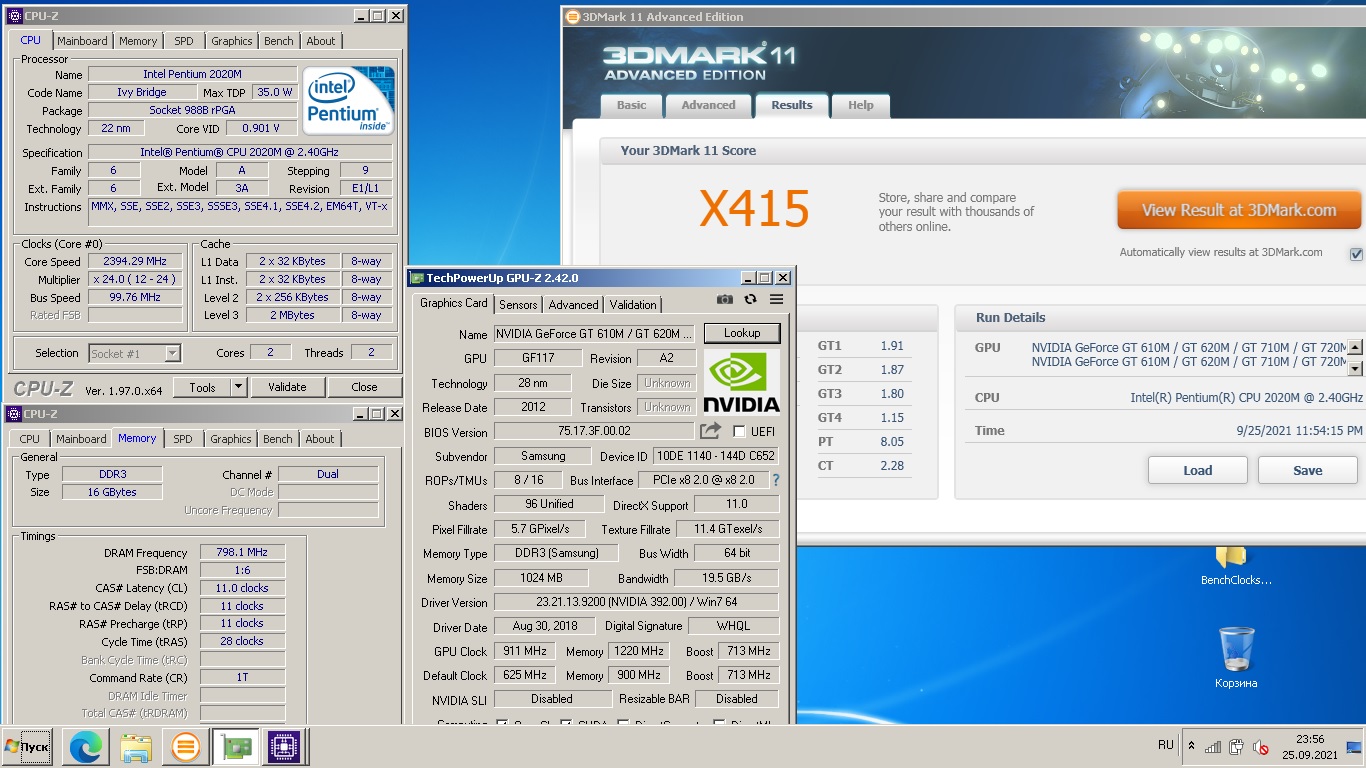Click the CPU Name field Intel Pentium 2020M
Viewport: 1366px width, 768px height.
pos(193,74)
